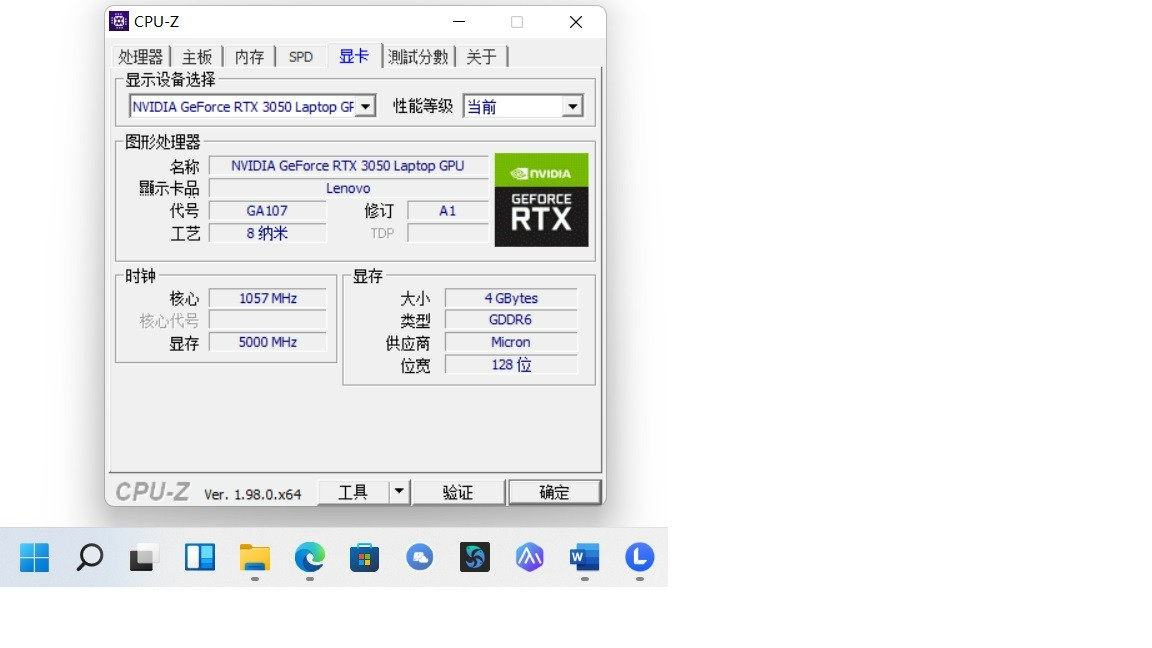Viewport: 1152px width, 648px height.
Task: Switch to Microsoft Word on taskbar
Action: (x=585, y=558)
